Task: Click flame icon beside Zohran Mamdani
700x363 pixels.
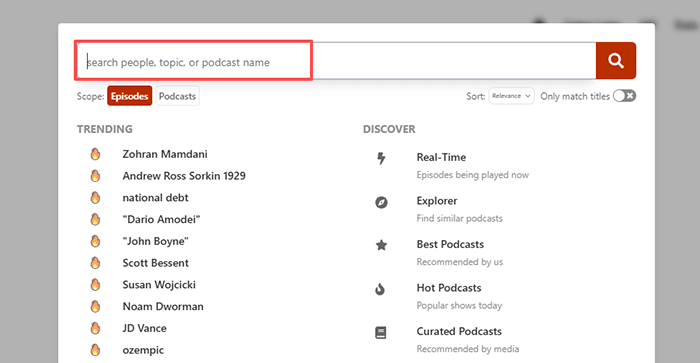Action: (95, 154)
